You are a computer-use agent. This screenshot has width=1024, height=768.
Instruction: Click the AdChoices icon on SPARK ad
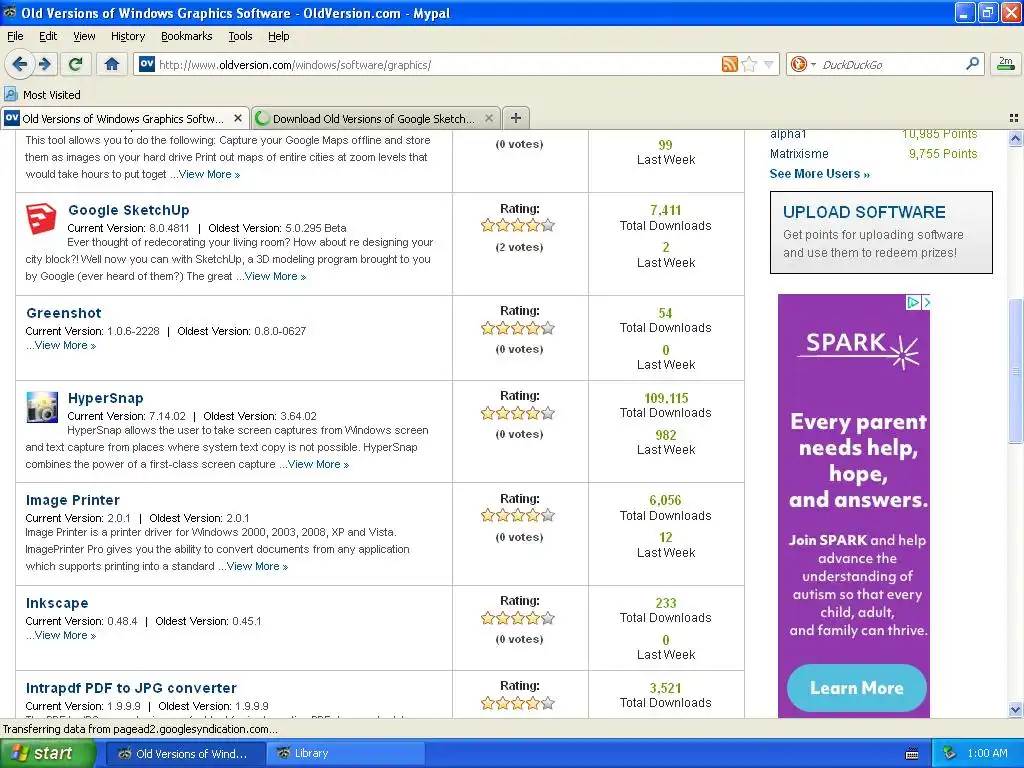913,302
